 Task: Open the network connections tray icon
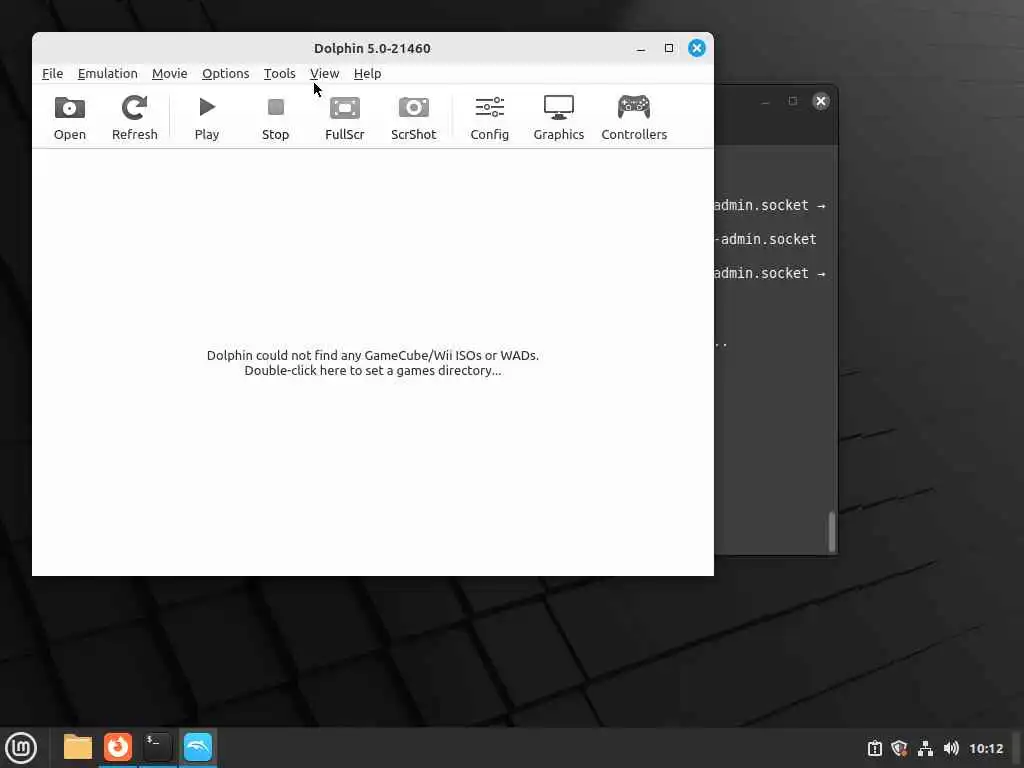[925, 748]
